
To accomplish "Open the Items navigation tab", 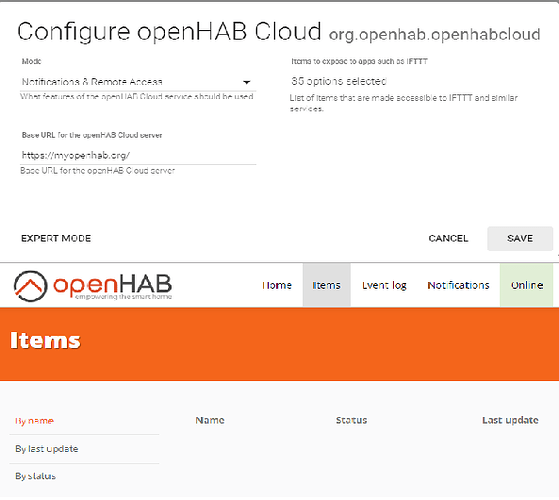I will [327, 285].
